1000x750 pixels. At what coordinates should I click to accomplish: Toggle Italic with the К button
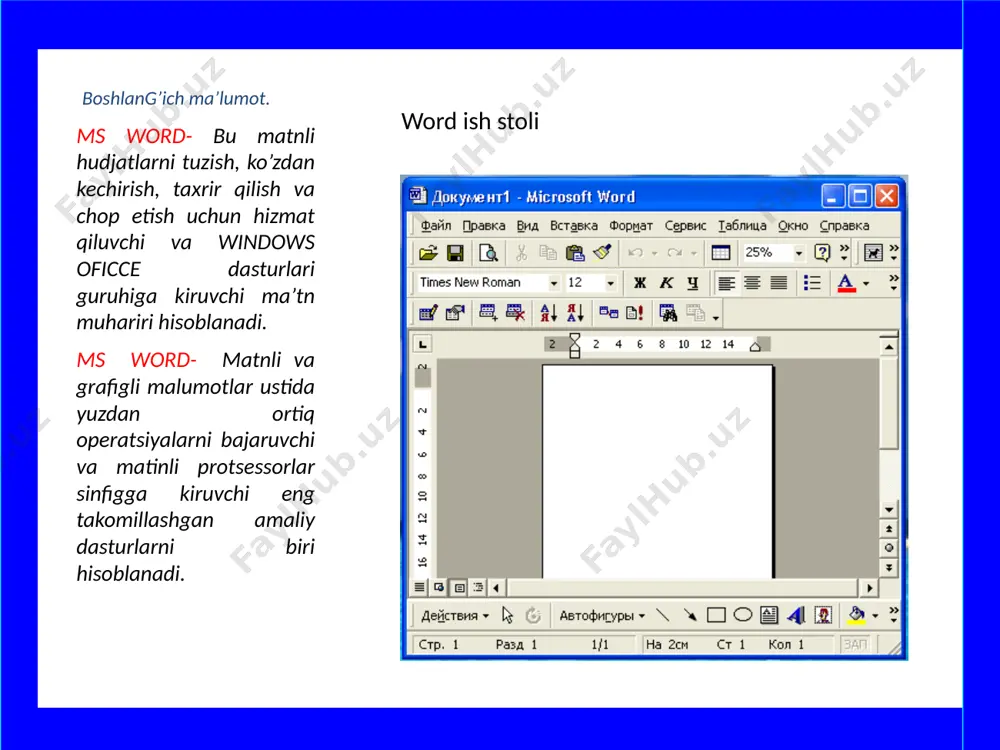(666, 283)
